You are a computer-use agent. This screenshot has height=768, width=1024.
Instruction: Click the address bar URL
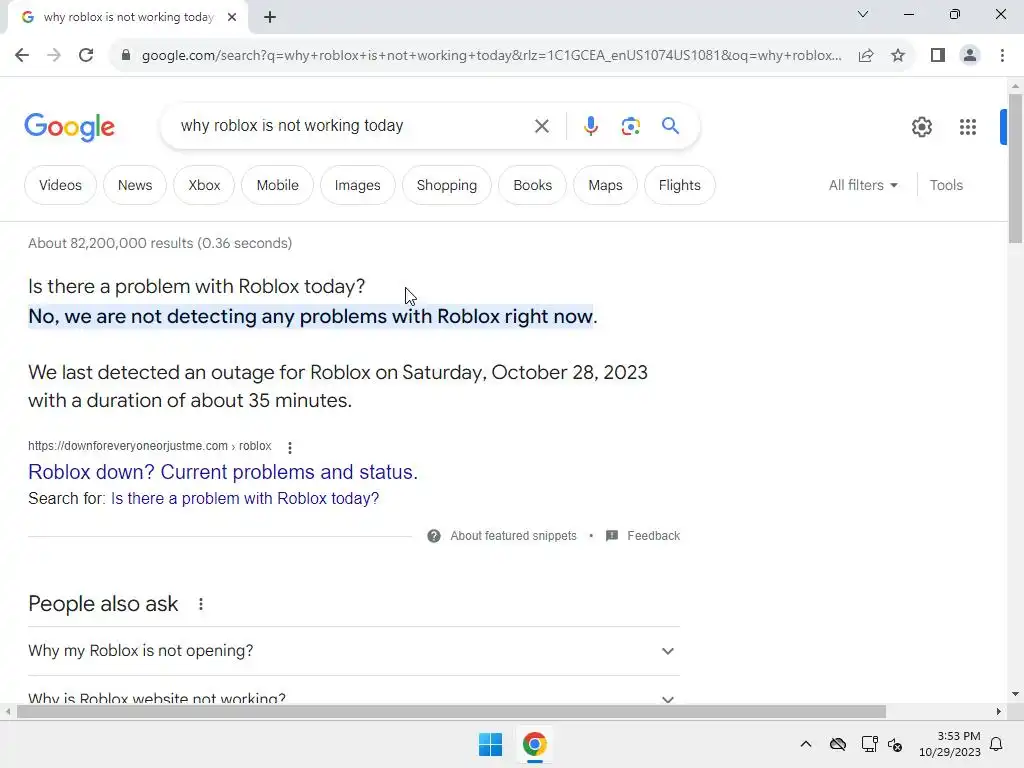(x=491, y=56)
